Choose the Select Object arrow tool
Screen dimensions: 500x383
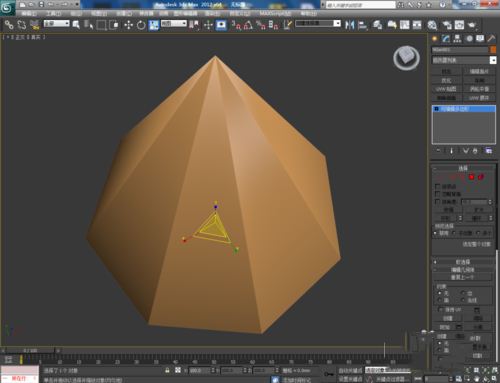(76, 25)
